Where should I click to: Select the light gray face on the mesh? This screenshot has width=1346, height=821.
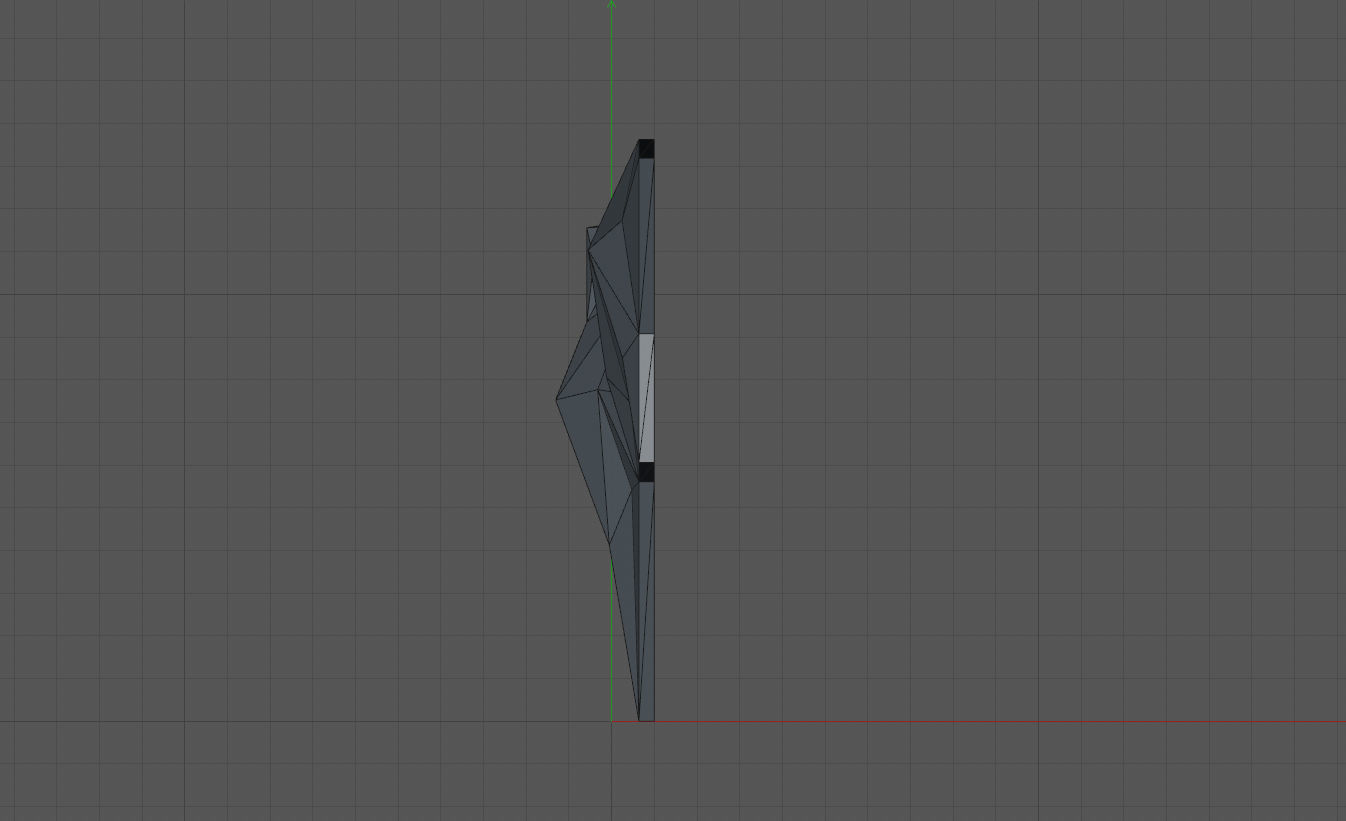646,398
